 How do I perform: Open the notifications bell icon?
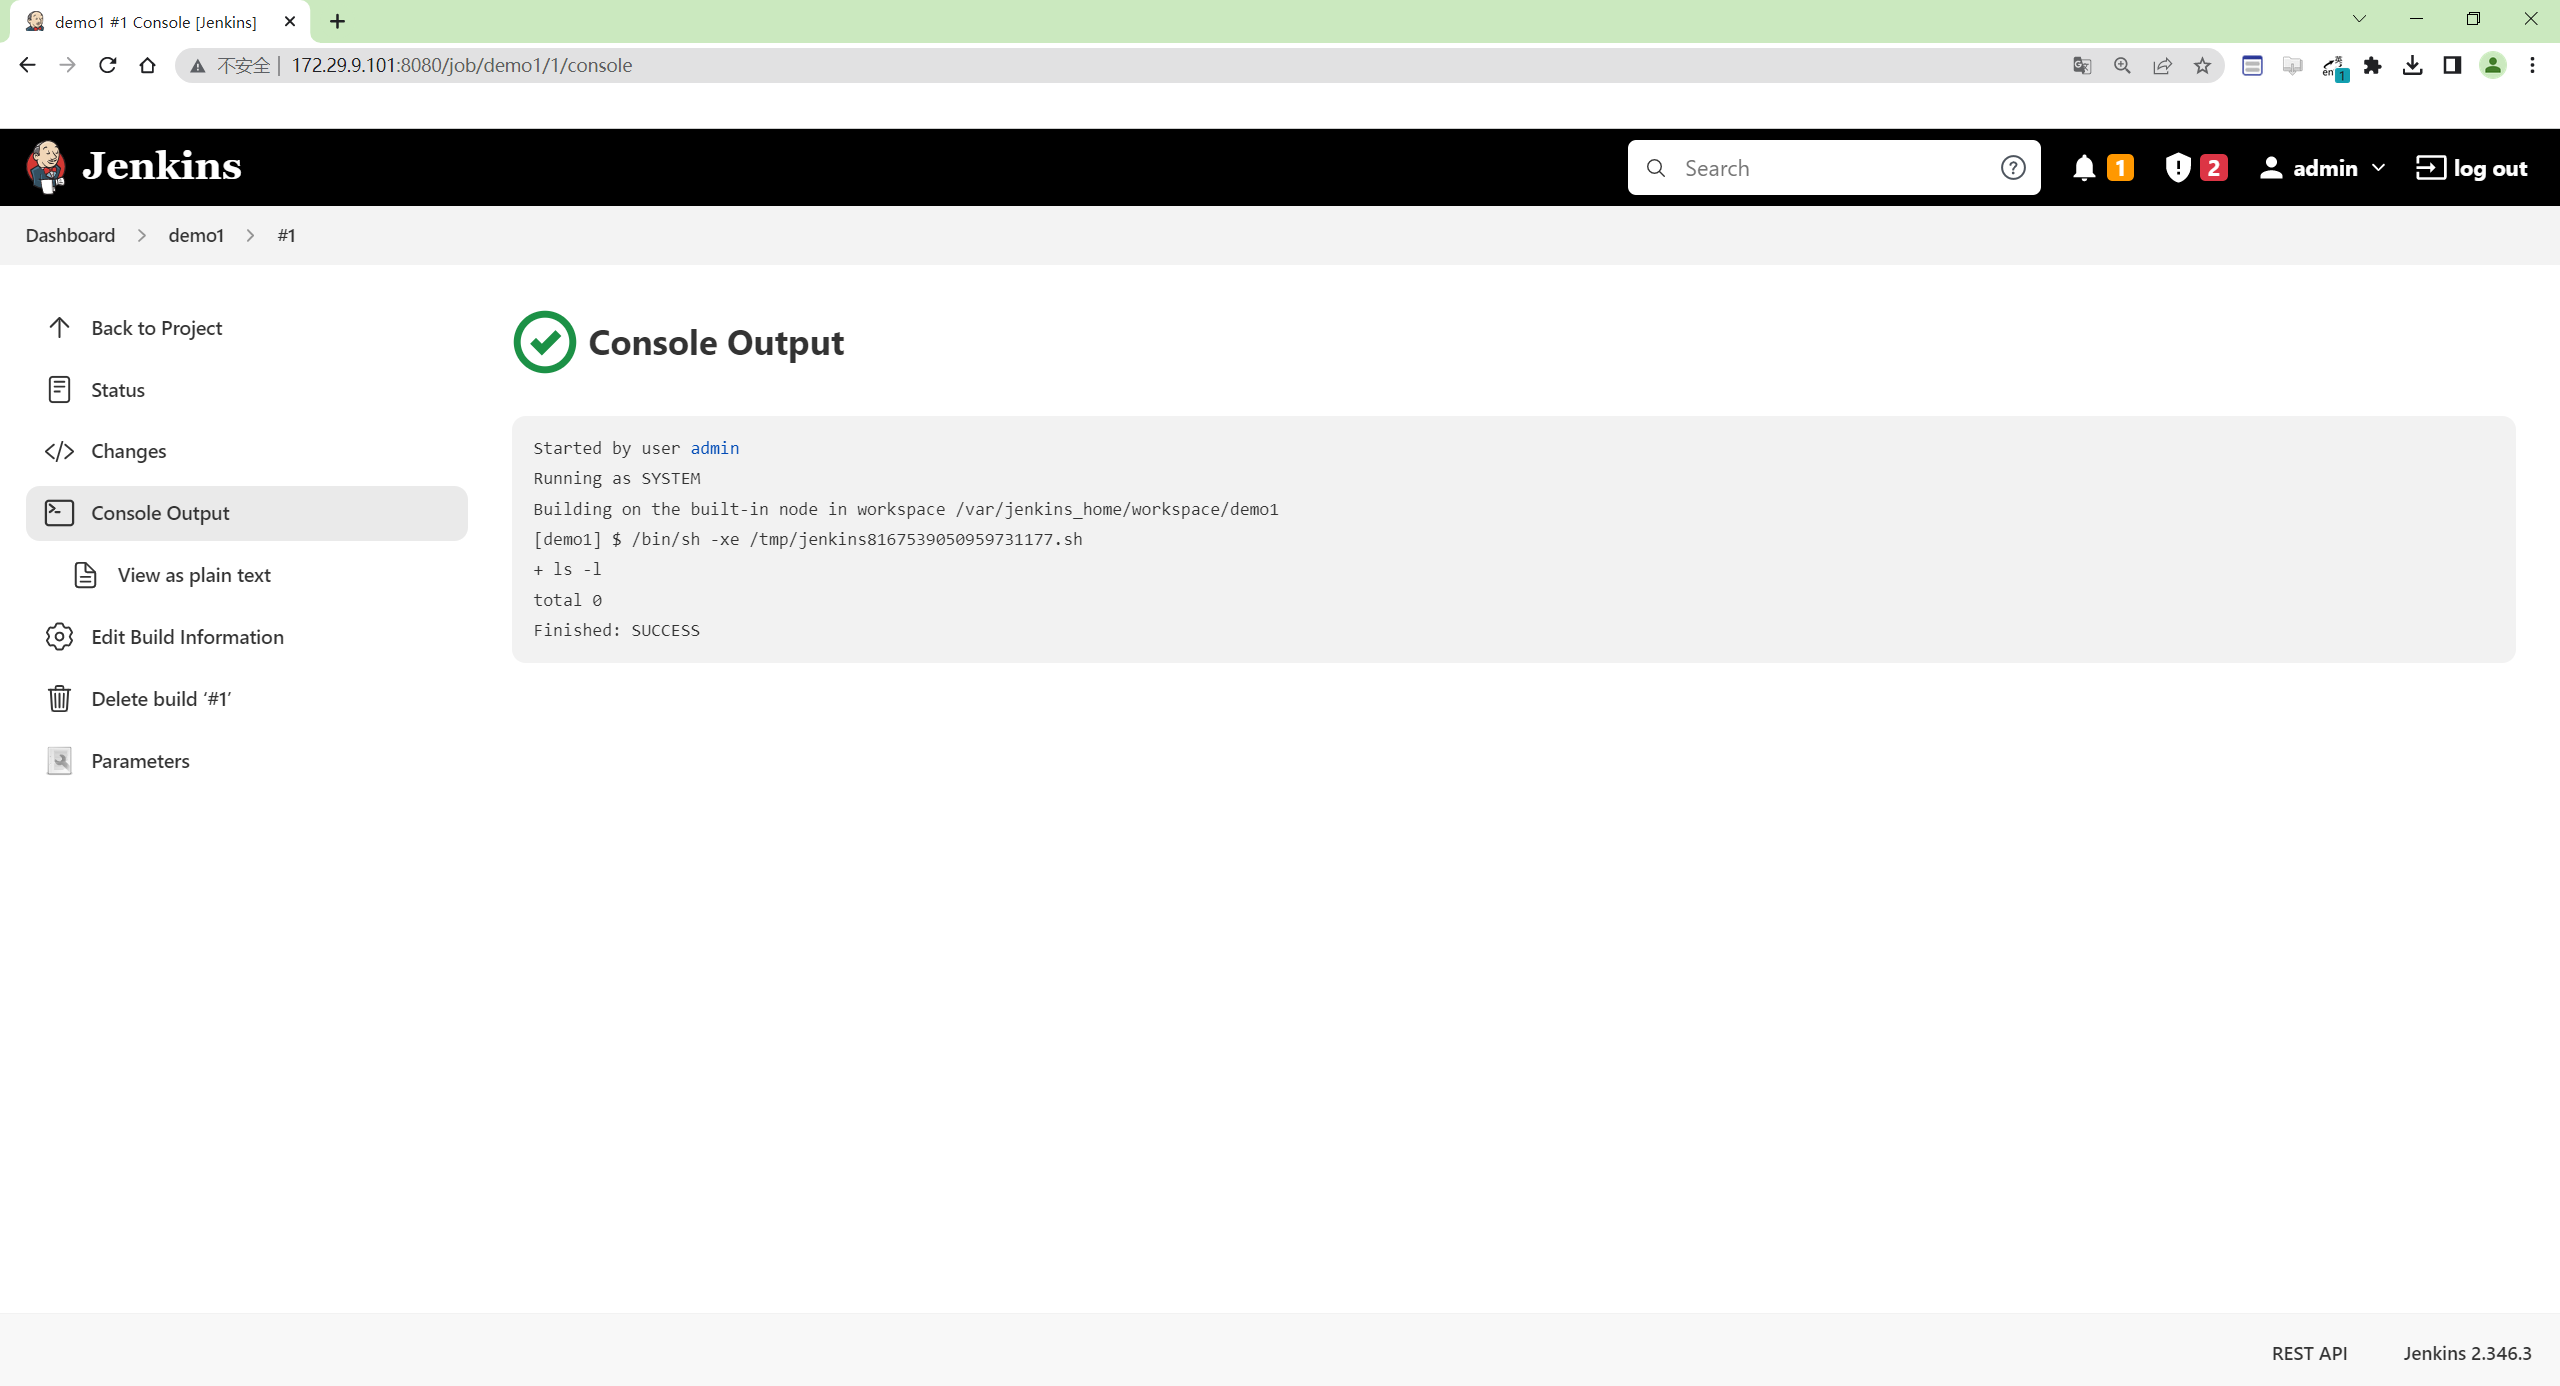tap(2084, 168)
